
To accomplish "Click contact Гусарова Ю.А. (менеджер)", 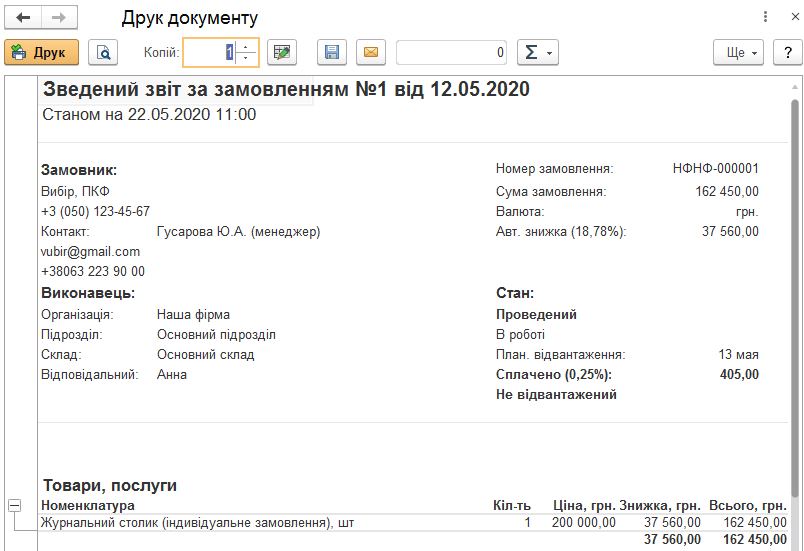I will coord(238,232).
